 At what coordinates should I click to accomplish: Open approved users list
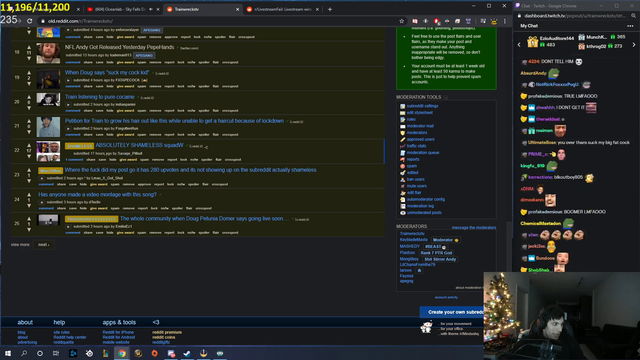pos(420,139)
